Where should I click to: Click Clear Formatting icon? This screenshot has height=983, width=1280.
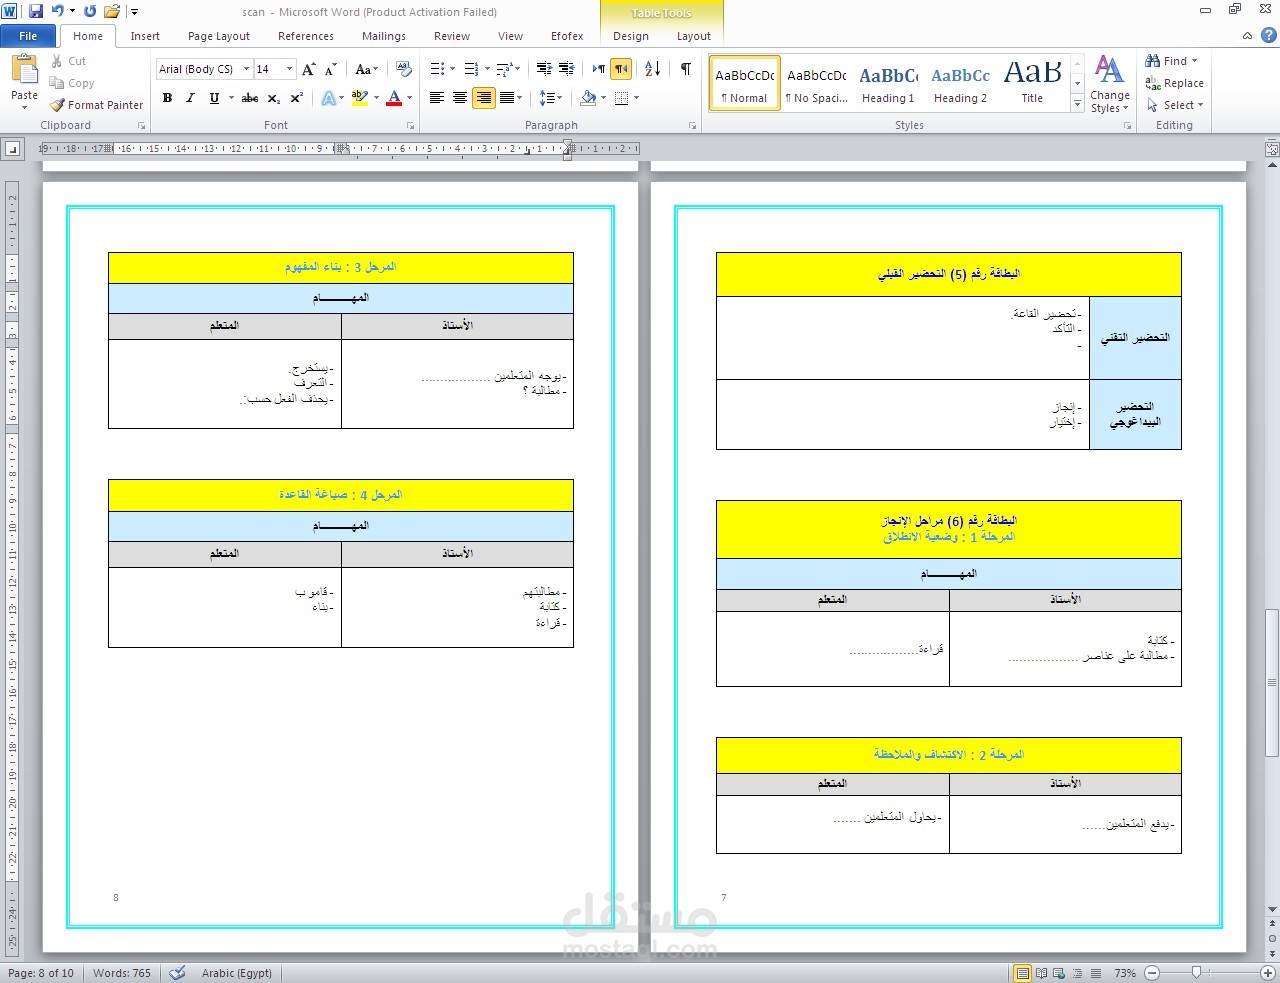(x=404, y=69)
